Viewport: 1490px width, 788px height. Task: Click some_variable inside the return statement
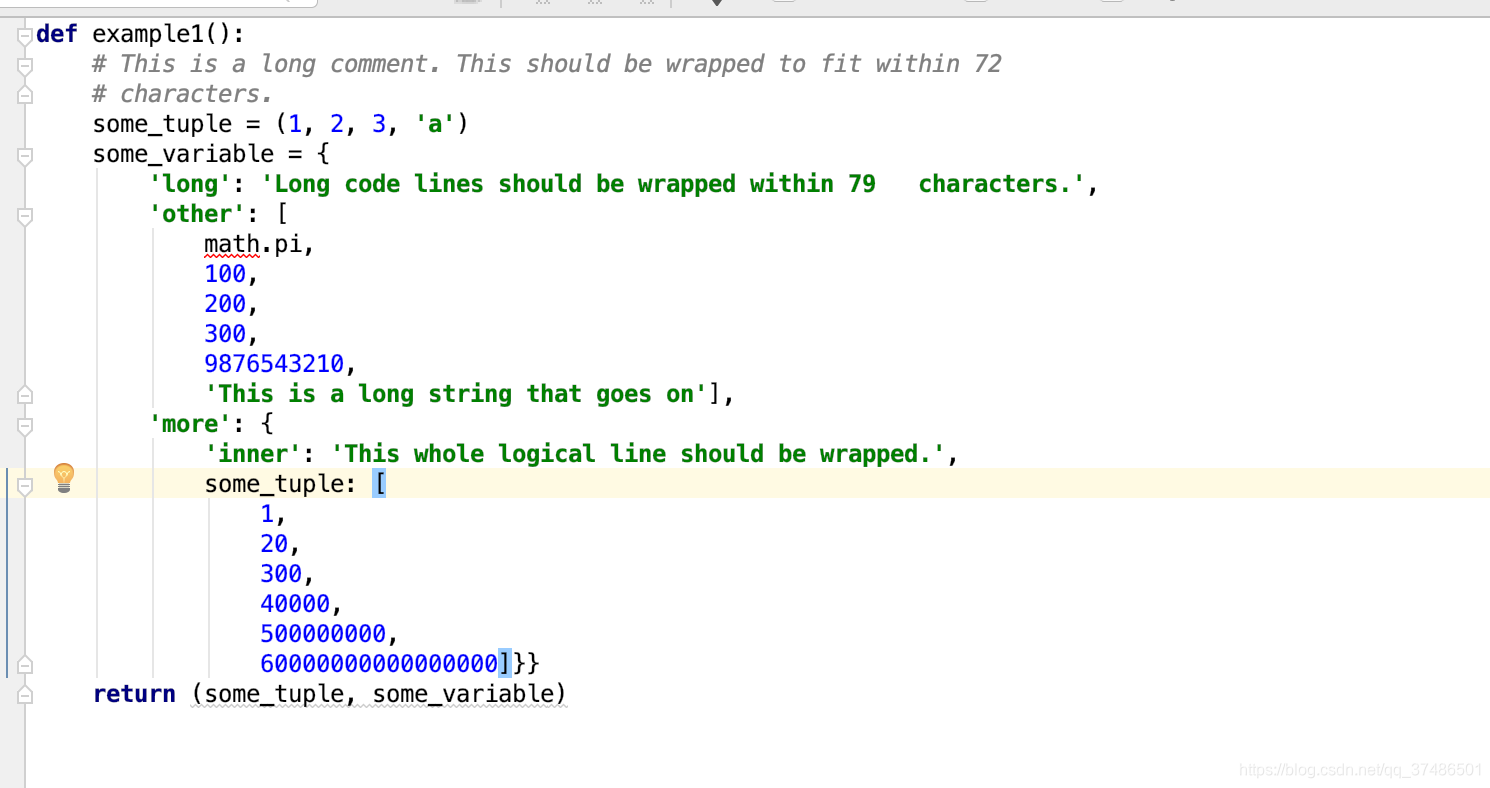463,694
